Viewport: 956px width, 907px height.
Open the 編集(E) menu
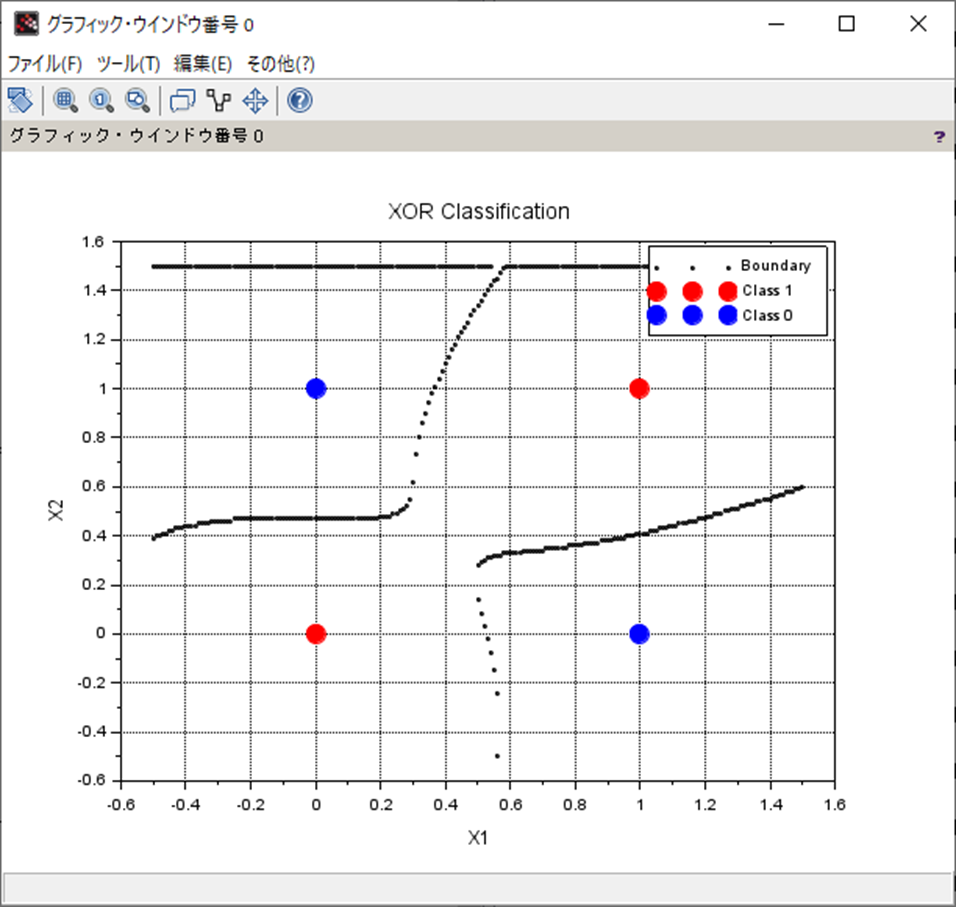202,63
